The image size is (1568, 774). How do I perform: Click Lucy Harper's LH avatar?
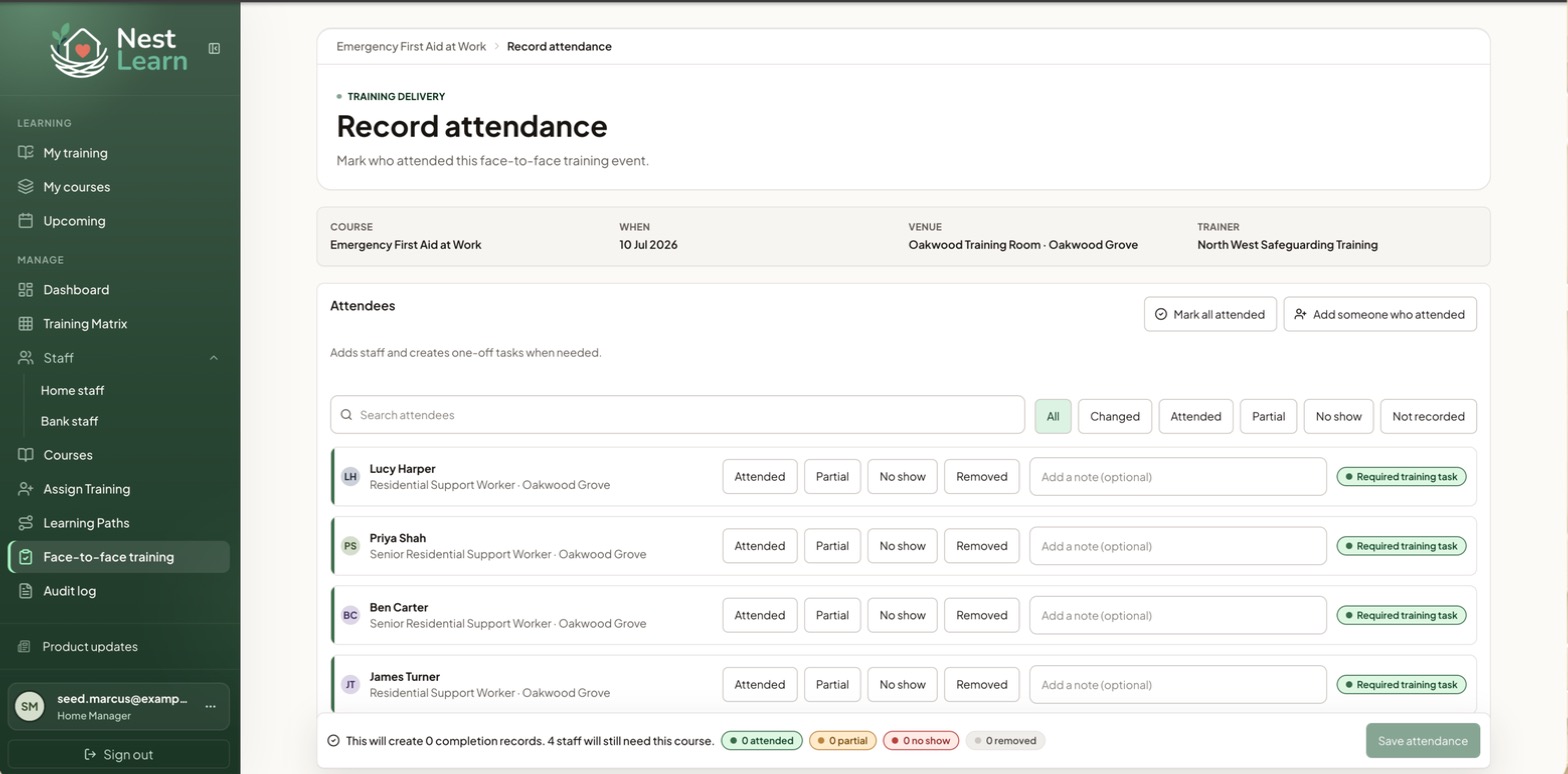coord(350,477)
